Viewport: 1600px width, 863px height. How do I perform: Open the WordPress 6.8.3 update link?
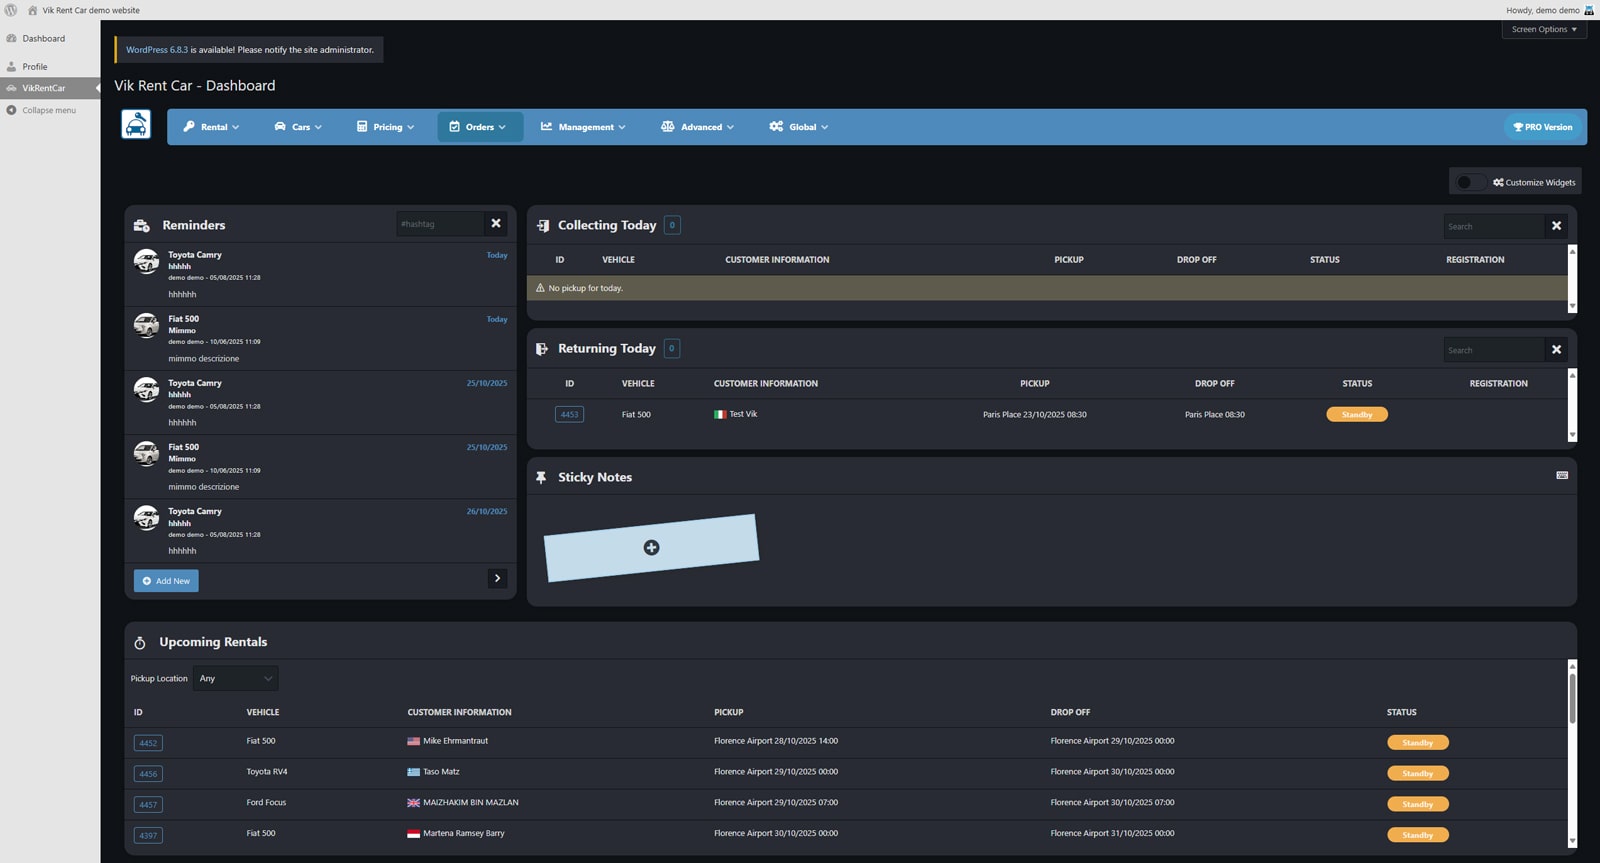[157, 50]
